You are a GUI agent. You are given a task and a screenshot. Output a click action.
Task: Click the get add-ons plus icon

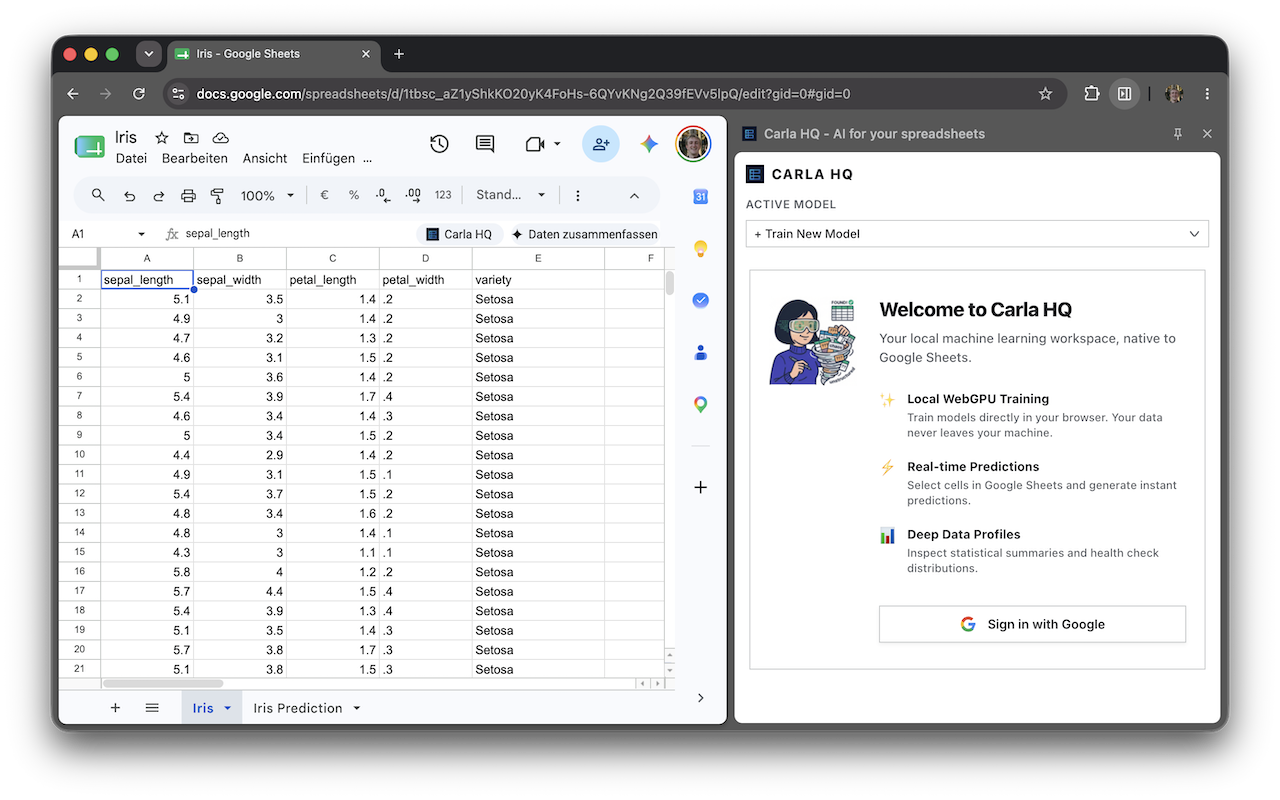pos(701,487)
